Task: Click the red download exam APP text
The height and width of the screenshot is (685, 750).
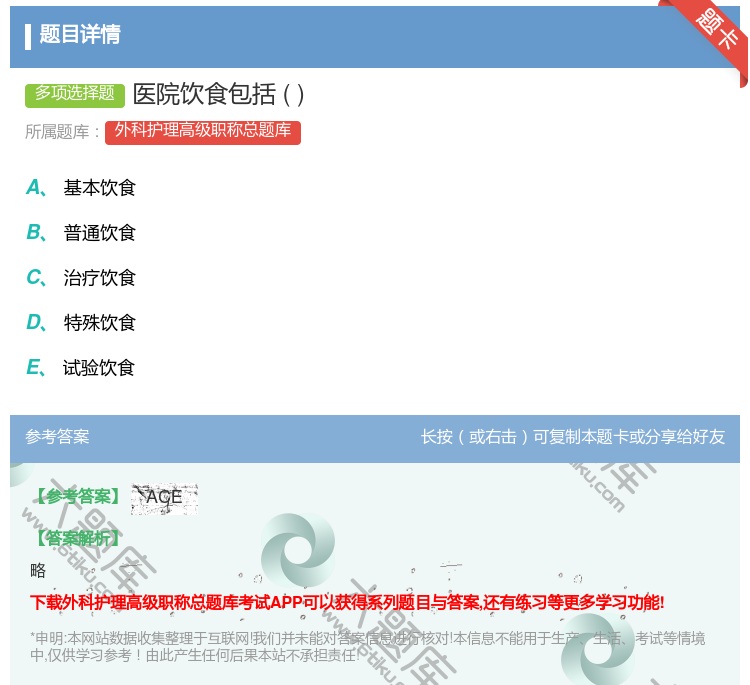Action: coord(347,602)
